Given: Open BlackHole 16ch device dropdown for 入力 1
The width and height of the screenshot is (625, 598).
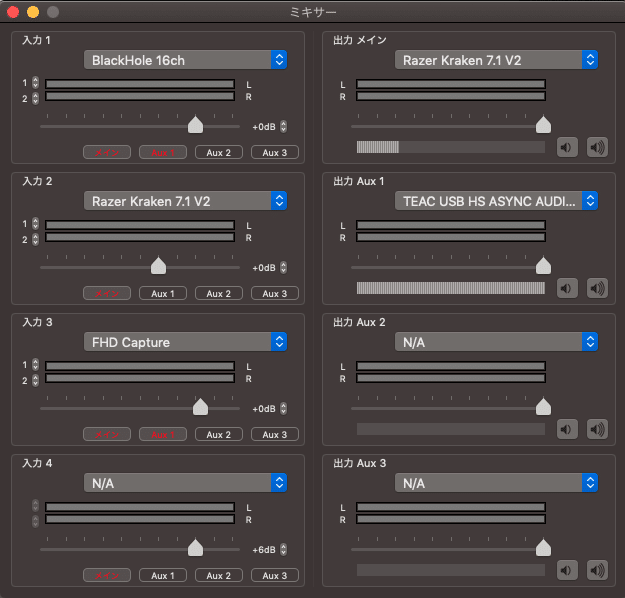Looking at the screenshot, I should (x=185, y=60).
